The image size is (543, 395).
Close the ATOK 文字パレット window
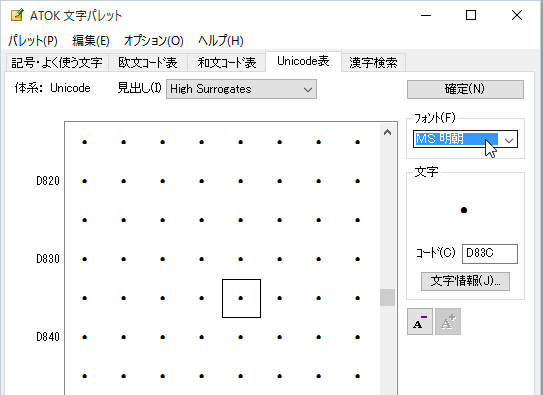[517, 15]
